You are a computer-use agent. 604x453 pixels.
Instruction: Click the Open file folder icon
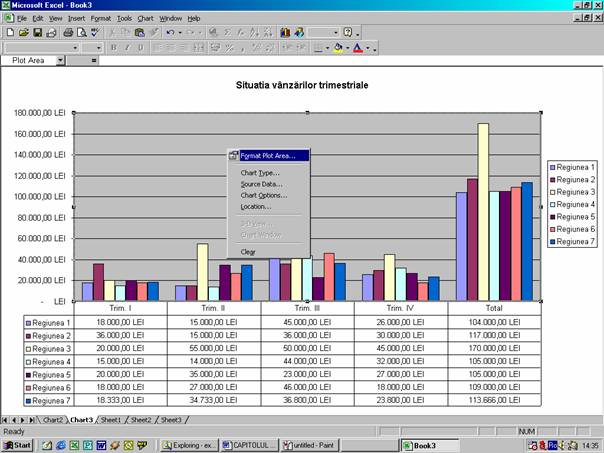pos(23,33)
